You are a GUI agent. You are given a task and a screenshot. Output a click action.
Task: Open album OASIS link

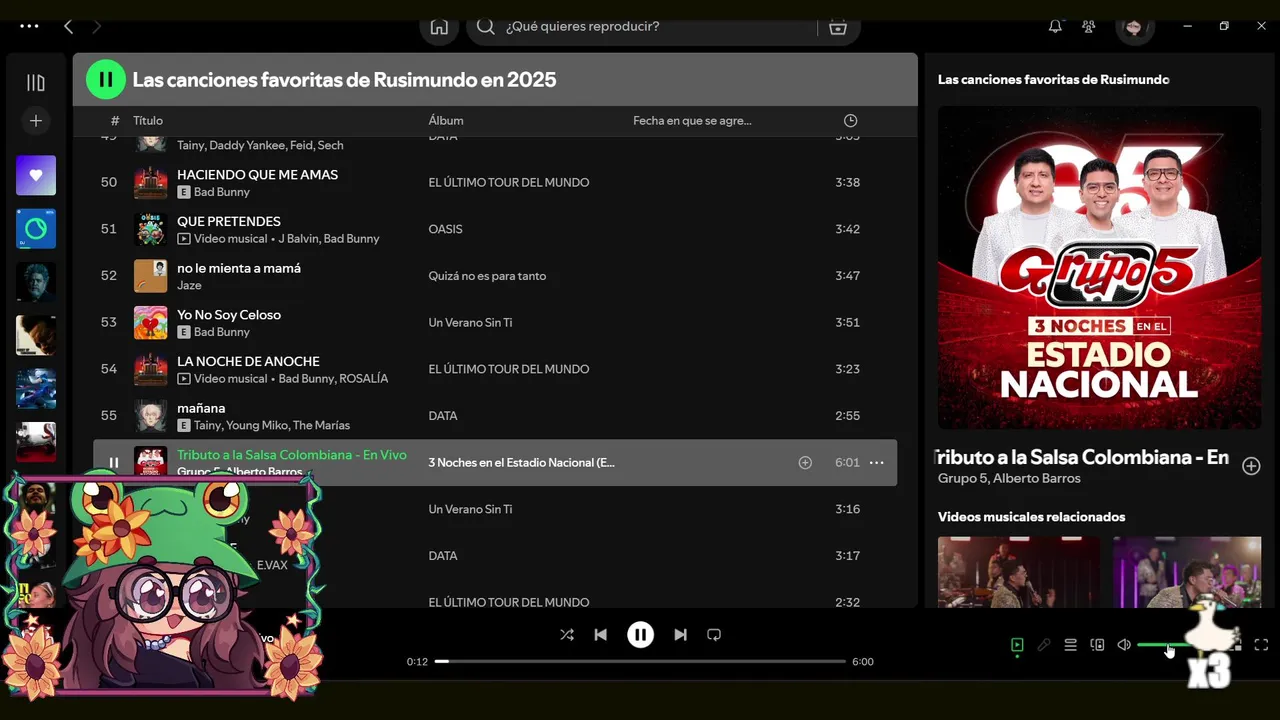445,229
